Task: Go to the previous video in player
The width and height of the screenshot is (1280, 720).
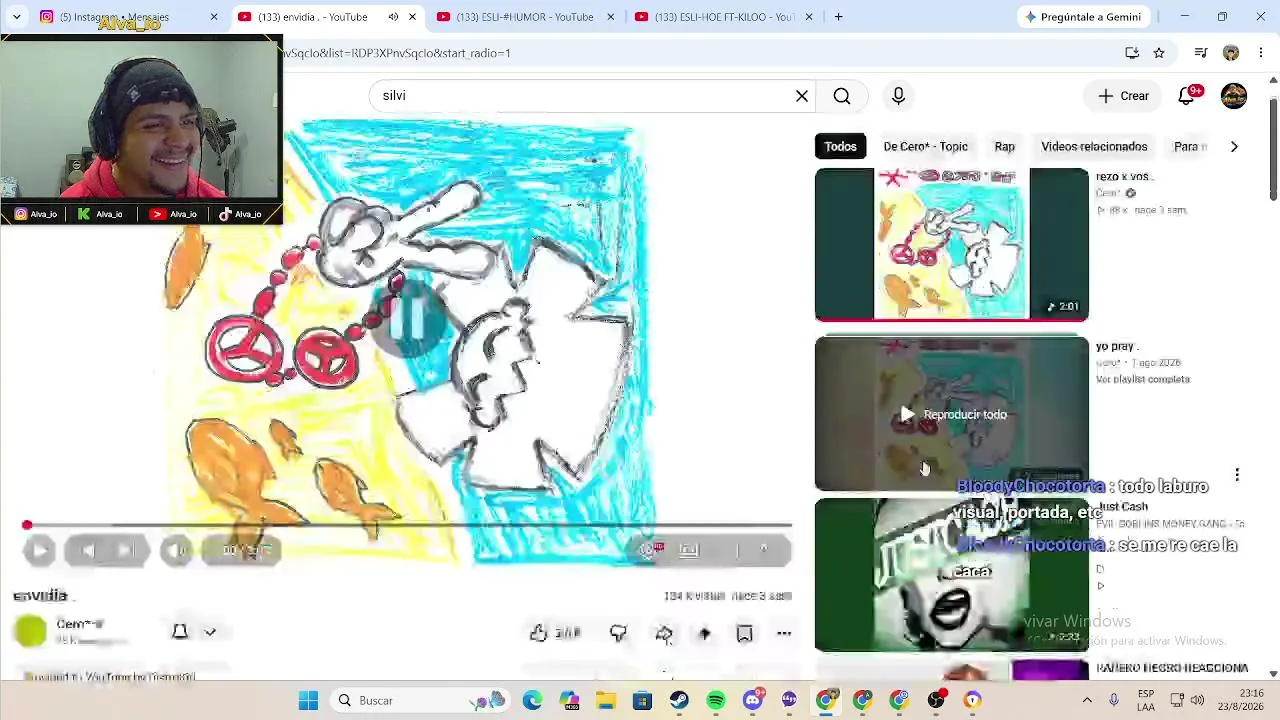Action: point(87,550)
